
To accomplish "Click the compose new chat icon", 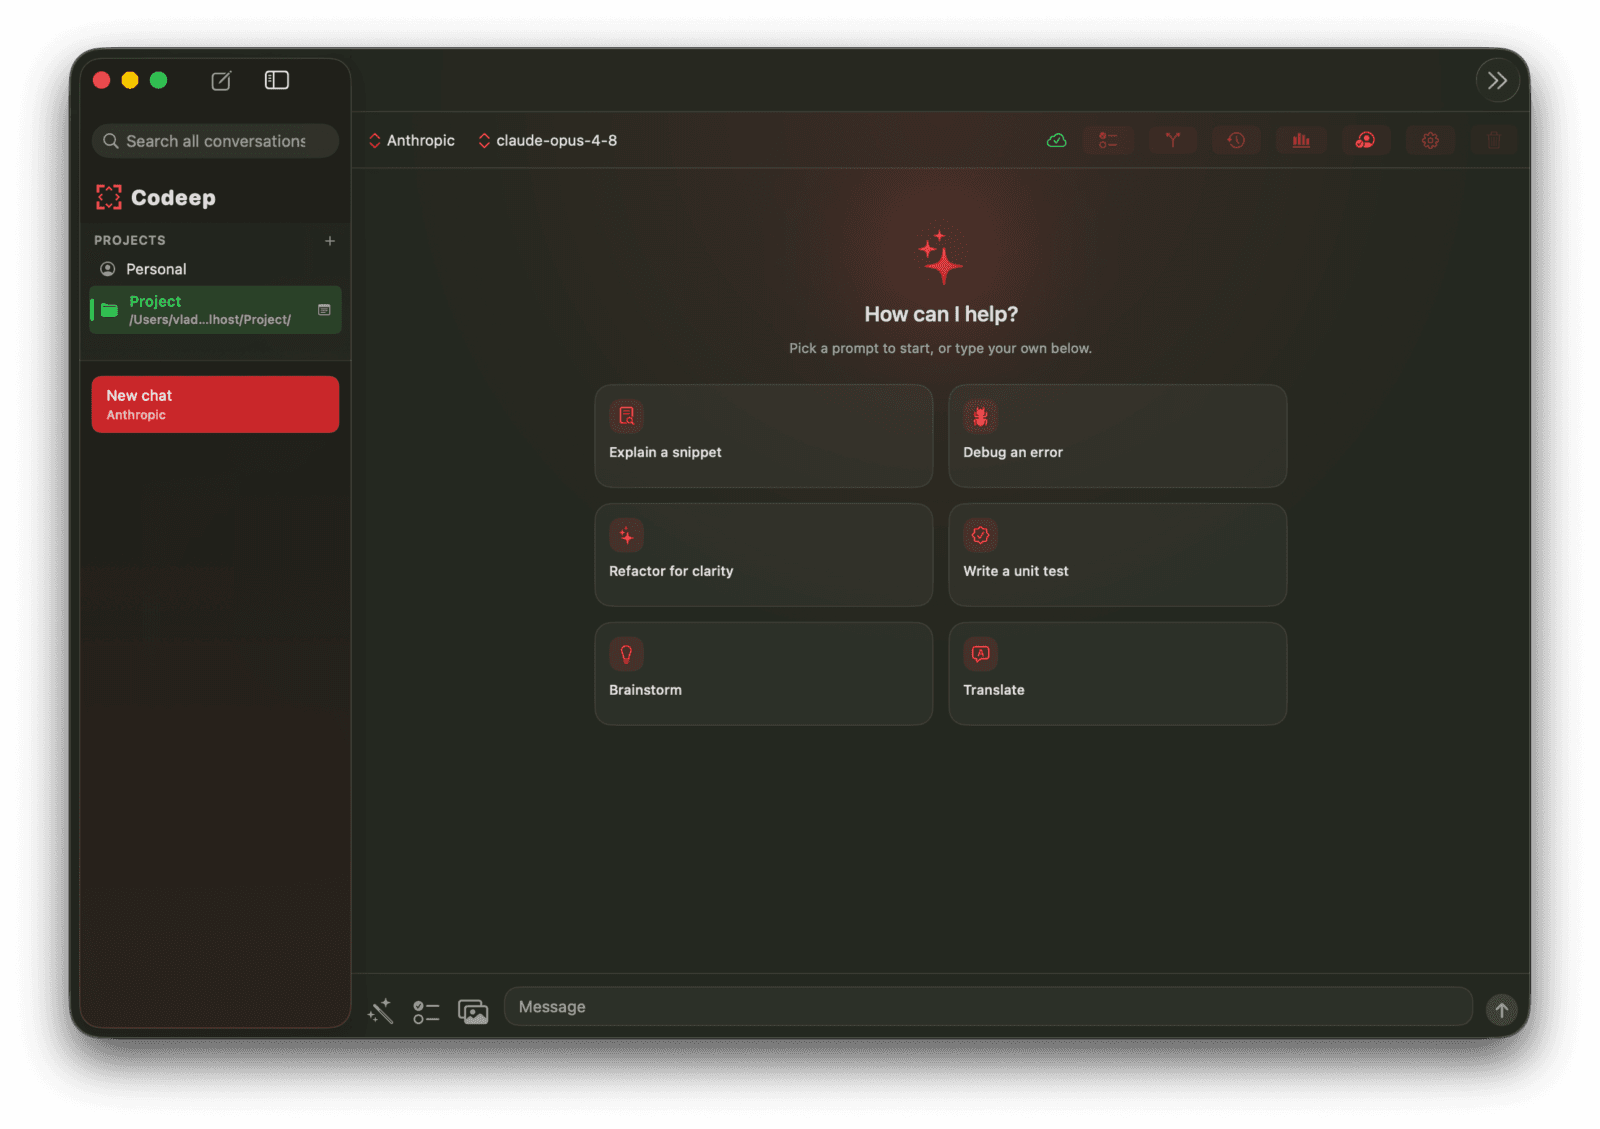I will pyautogui.click(x=221, y=81).
